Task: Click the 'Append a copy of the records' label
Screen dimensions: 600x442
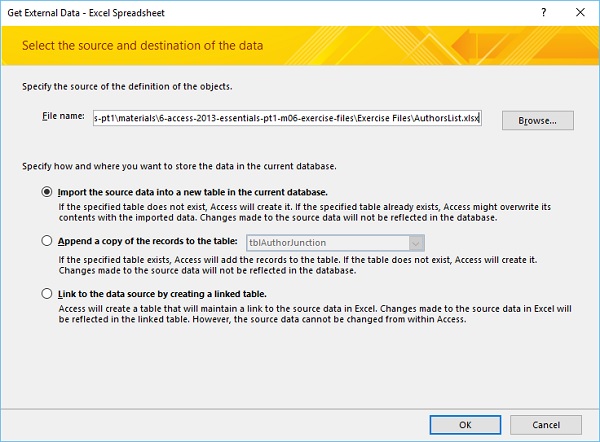Action: (x=147, y=241)
